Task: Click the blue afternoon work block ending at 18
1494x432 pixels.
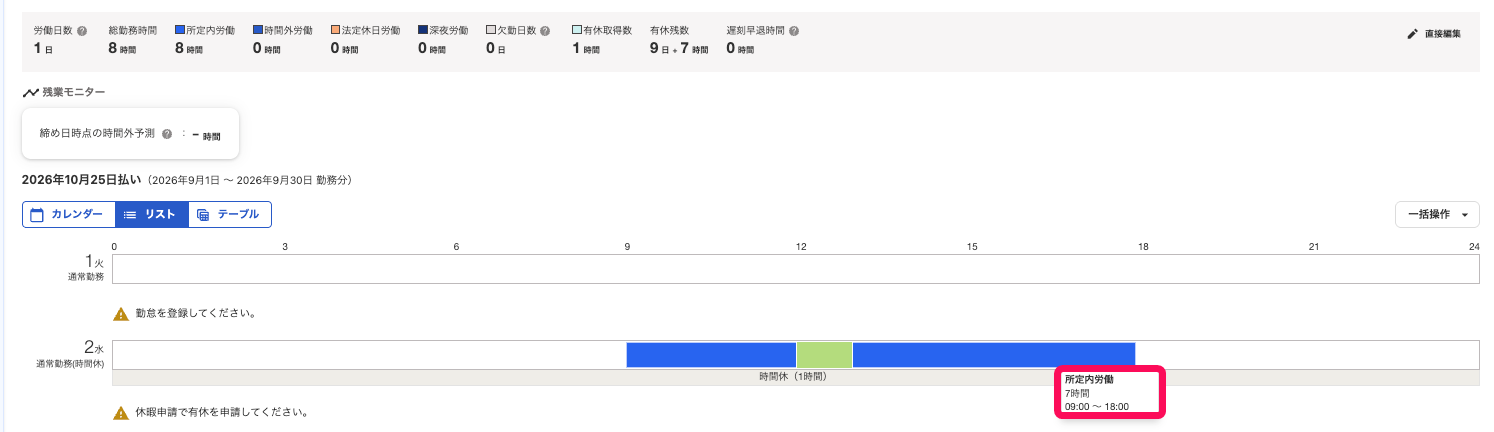Action: point(994,355)
